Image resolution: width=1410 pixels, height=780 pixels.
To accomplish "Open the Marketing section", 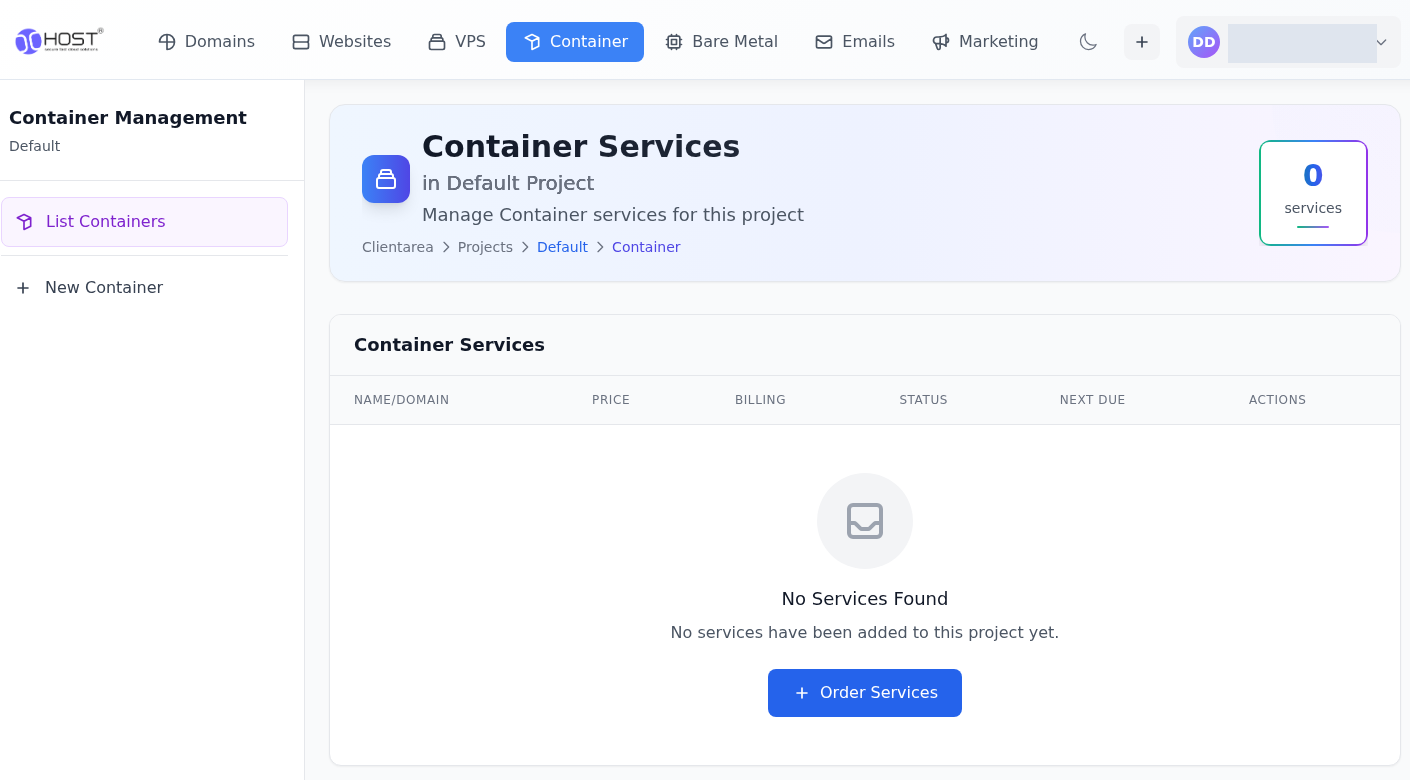I will [x=985, y=42].
